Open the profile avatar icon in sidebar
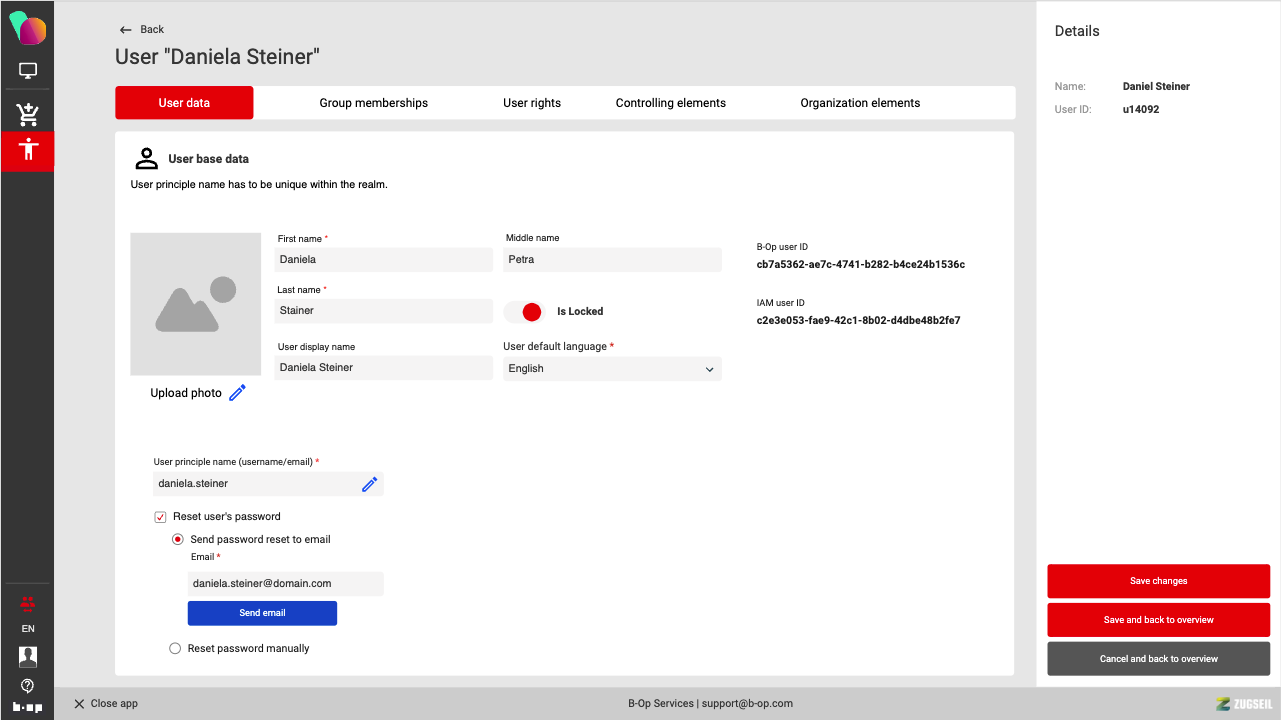Viewport: 1281px width, 720px height. point(28,656)
